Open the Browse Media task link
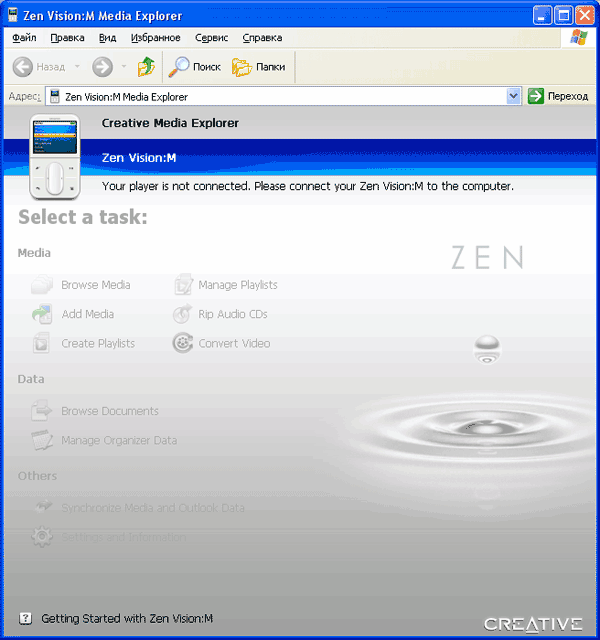Image resolution: width=600 pixels, height=640 pixels. pyautogui.click(x=96, y=285)
